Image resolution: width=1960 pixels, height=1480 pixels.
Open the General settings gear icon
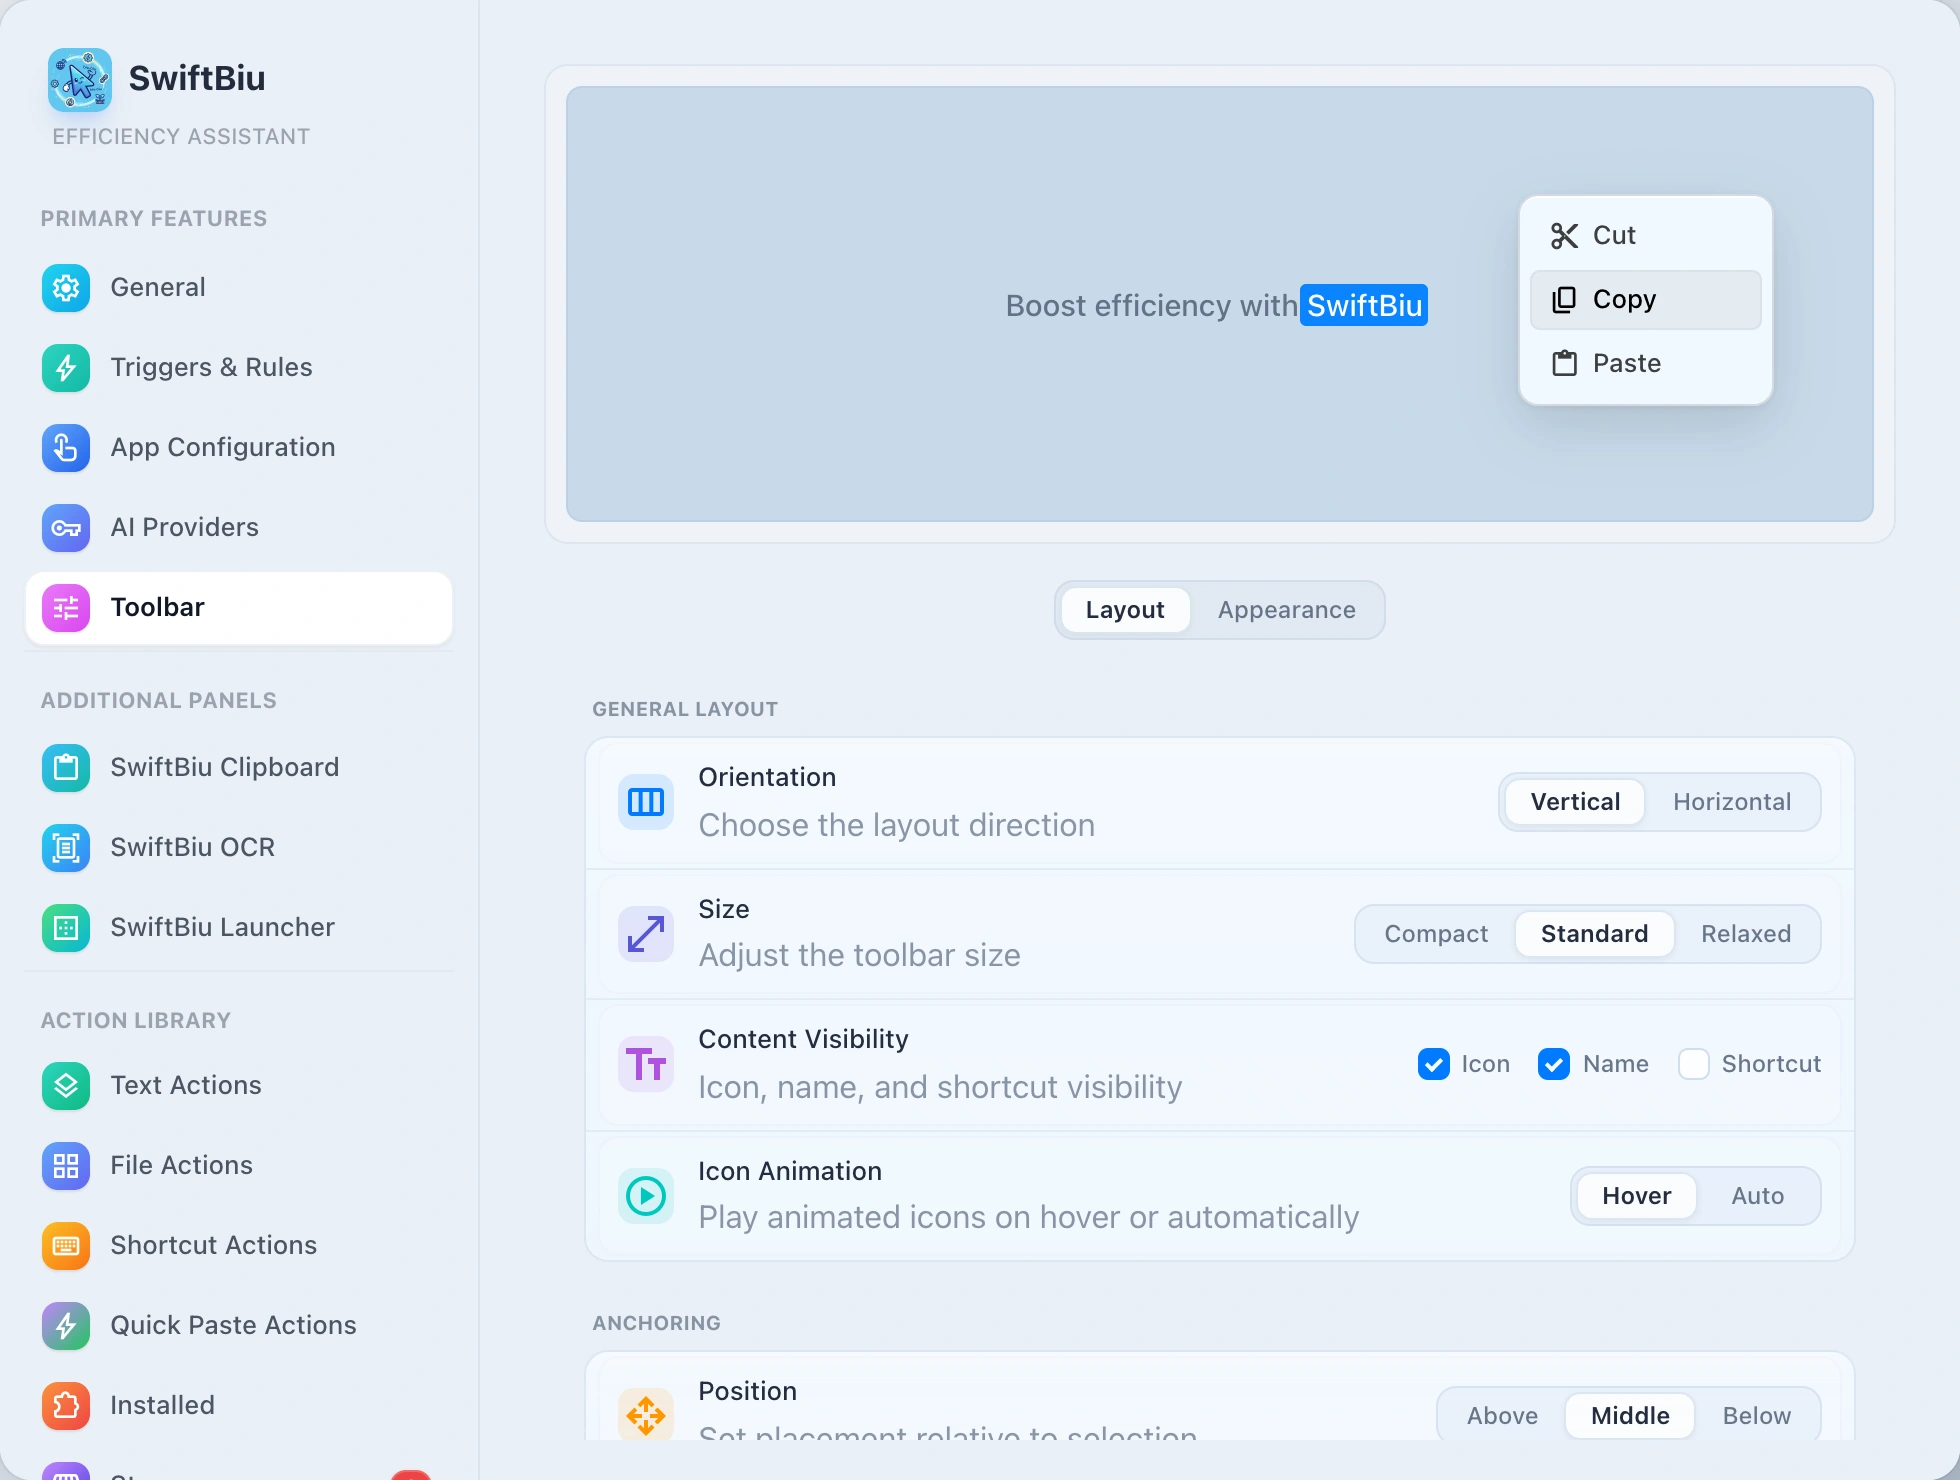coord(66,288)
